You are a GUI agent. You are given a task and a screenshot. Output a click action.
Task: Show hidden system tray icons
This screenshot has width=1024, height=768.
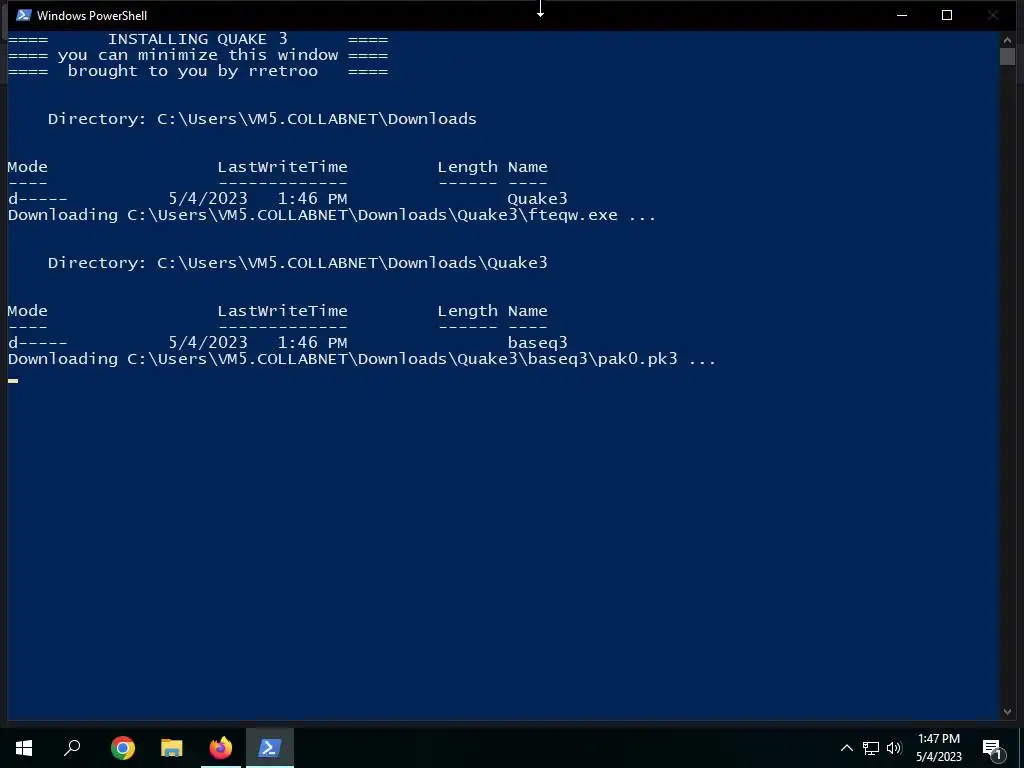[846, 748]
